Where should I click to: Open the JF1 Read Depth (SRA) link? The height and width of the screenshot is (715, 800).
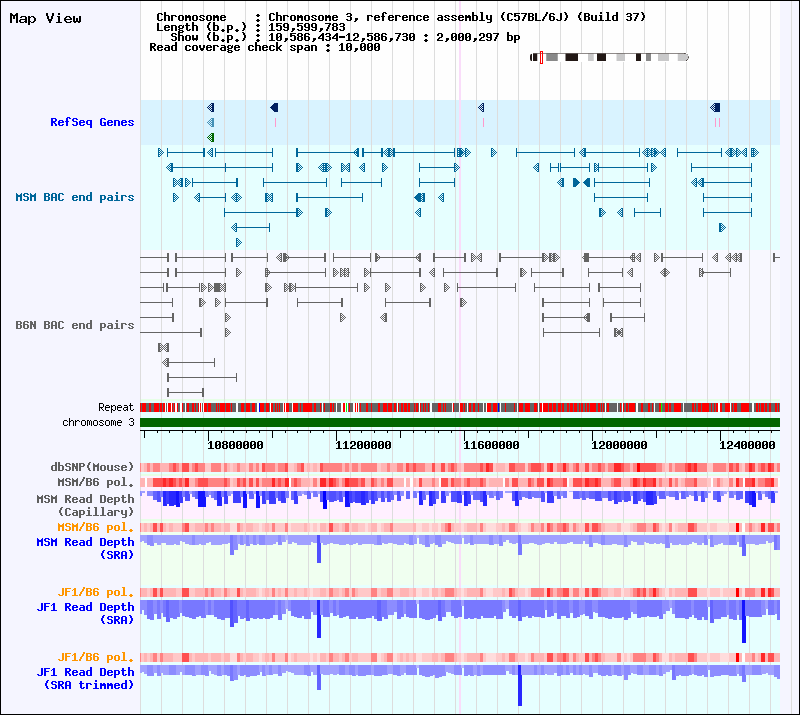click(x=85, y=613)
